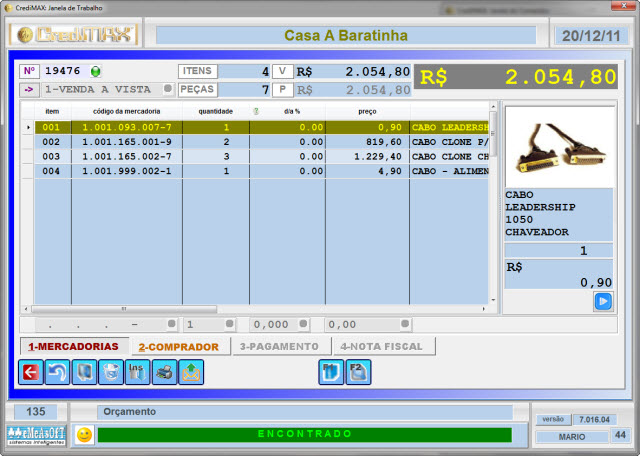Click green globe icon beside order 19476
This screenshot has height=456, width=640.
click(x=96, y=71)
